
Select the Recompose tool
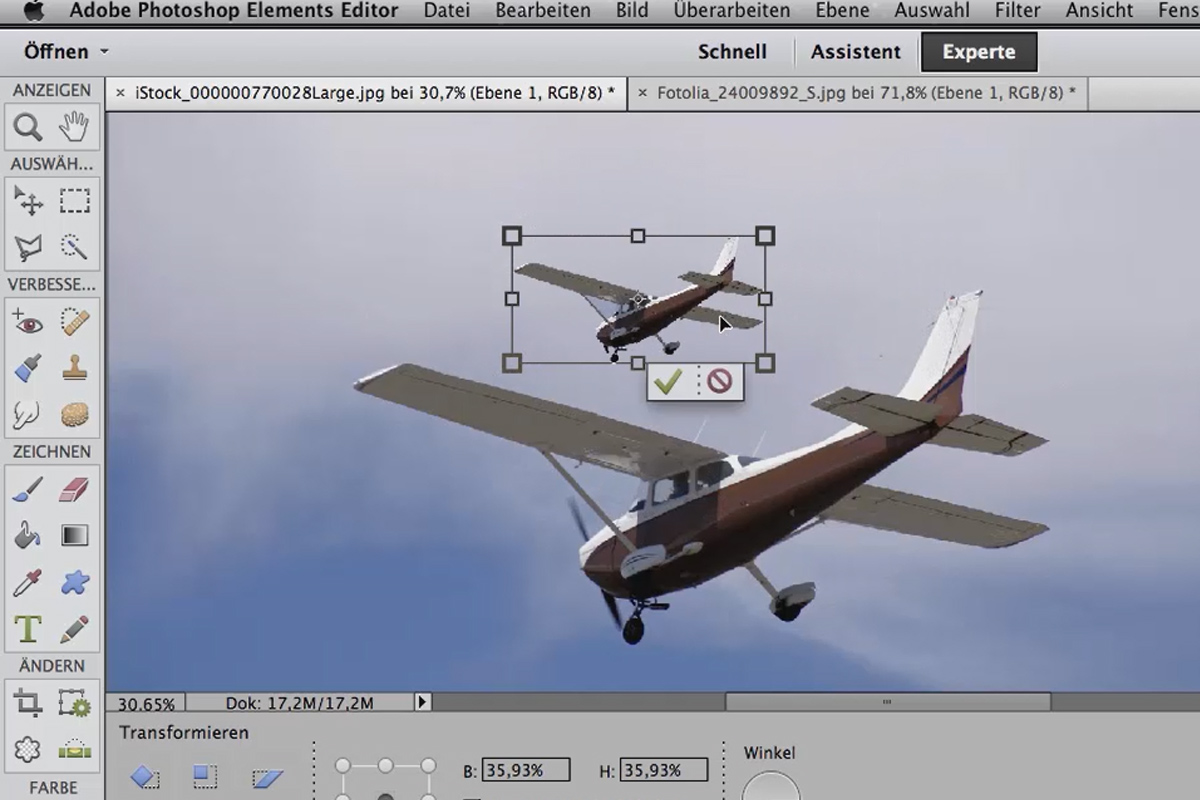tap(75, 702)
